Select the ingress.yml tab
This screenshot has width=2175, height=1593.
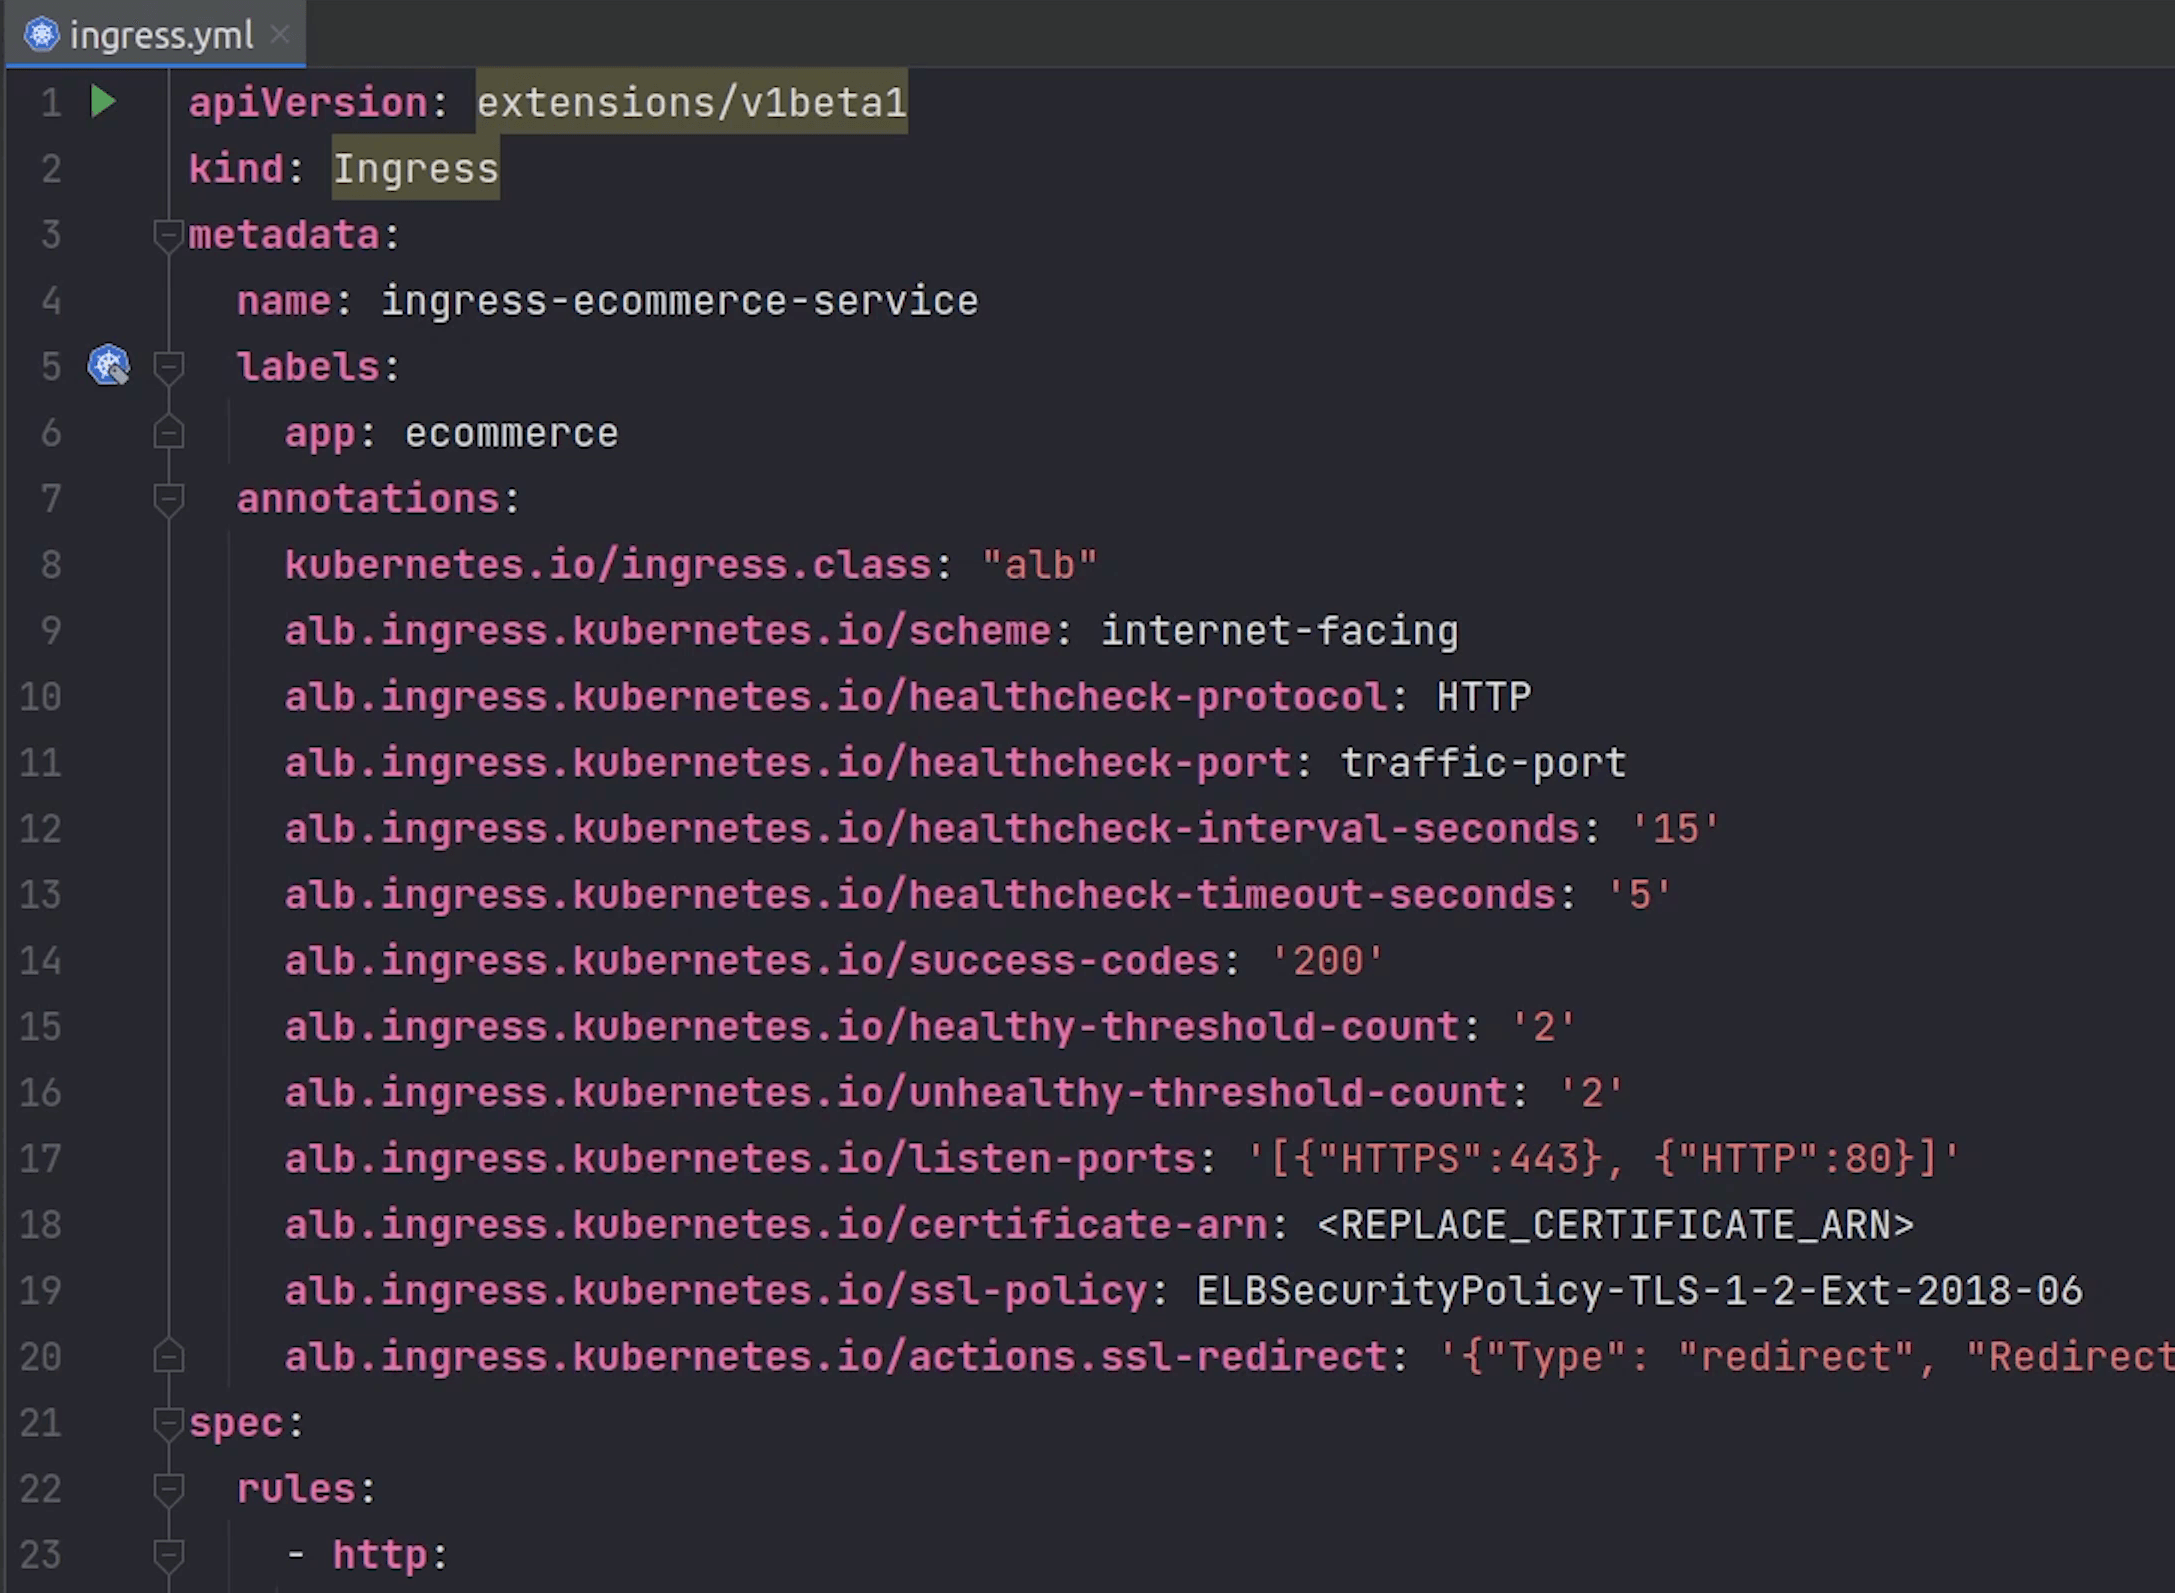(x=161, y=36)
